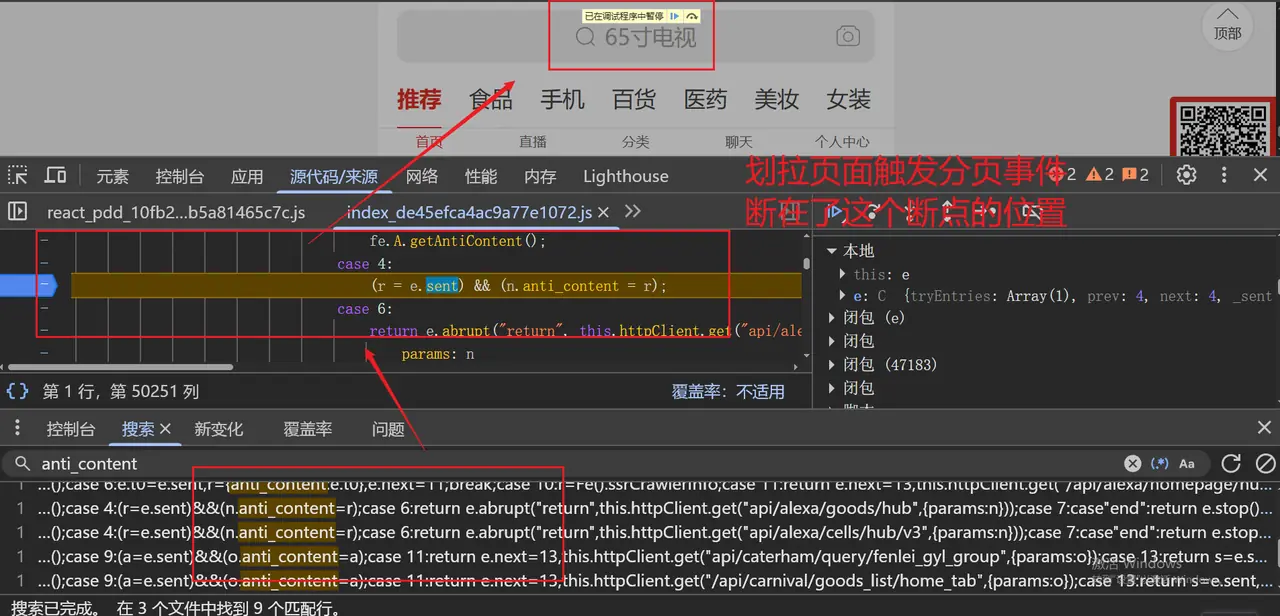1280x616 pixels.
Task: Toggle the sources navigator sidebar panel
Action: click(x=16, y=212)
